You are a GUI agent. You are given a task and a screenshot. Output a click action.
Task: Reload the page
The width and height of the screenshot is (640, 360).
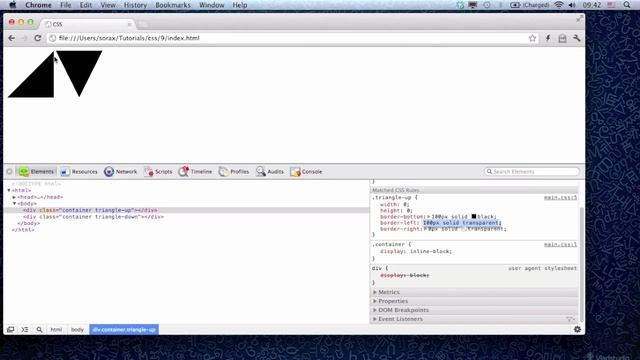38,38
